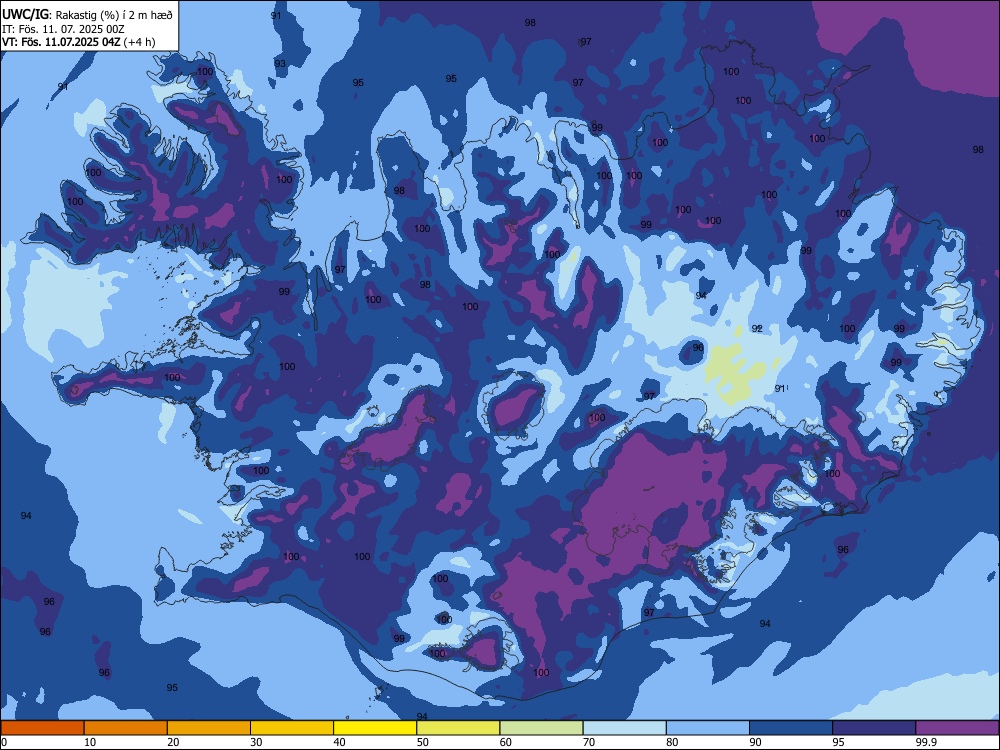Viewport: 1000px width, 750px height.
Task: Click the 'IT: Fös. 11. 07. 2025 00Z' line
Action: [63, 29]
